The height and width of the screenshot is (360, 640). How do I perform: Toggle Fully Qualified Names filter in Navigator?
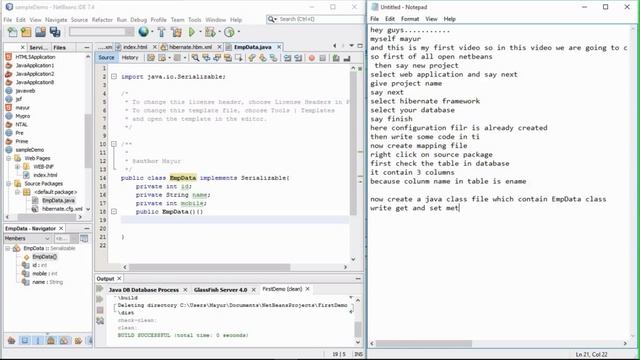[x=78, y=340]
